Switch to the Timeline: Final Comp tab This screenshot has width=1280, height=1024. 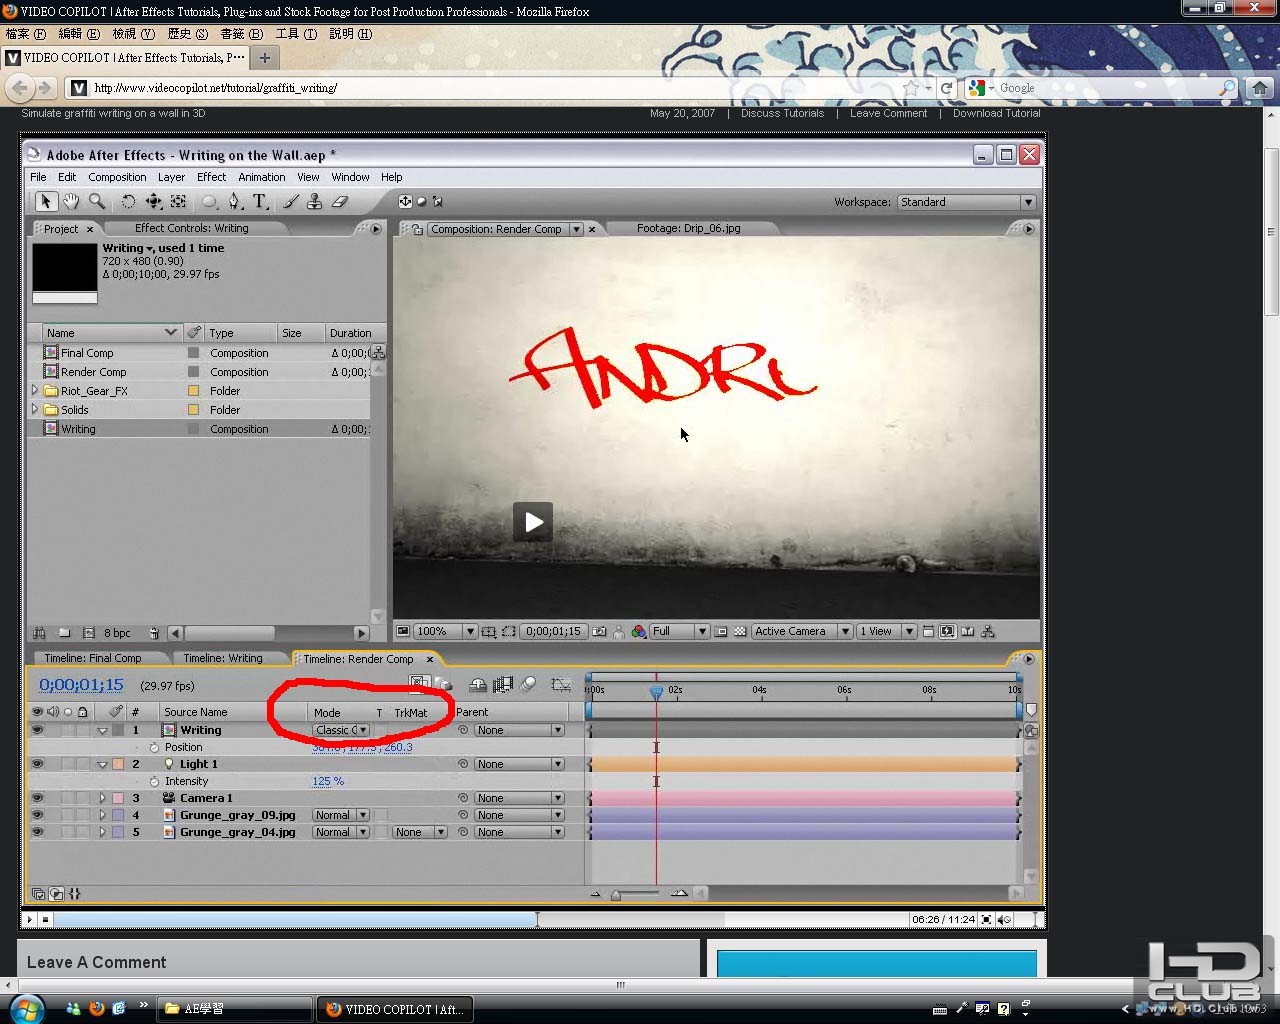tap(93, 658)
